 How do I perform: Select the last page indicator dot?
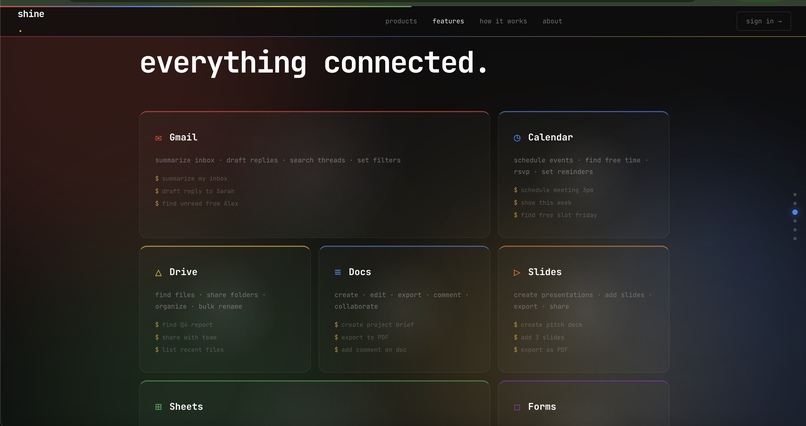pos(795,238)
